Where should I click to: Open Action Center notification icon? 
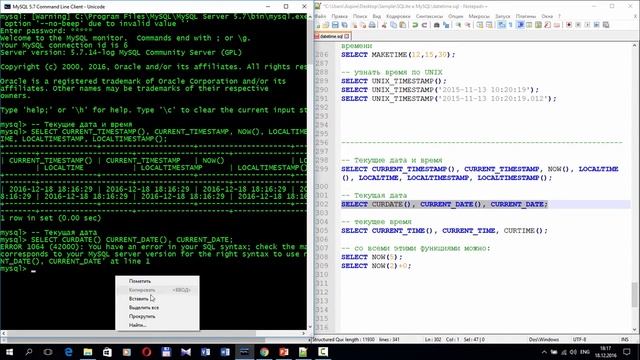[627, 352]
